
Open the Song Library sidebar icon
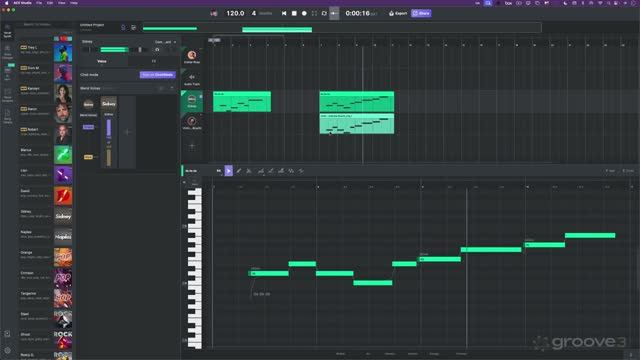click(x=7, y=117)
